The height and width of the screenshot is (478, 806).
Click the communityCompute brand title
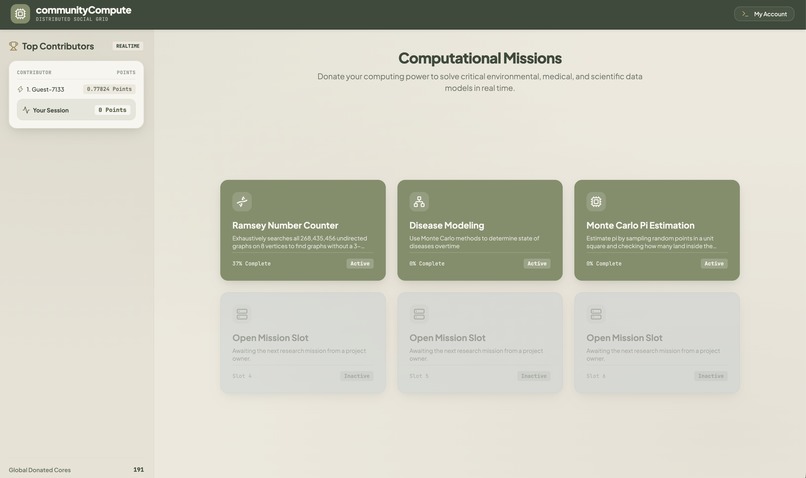tap(83, 10)
